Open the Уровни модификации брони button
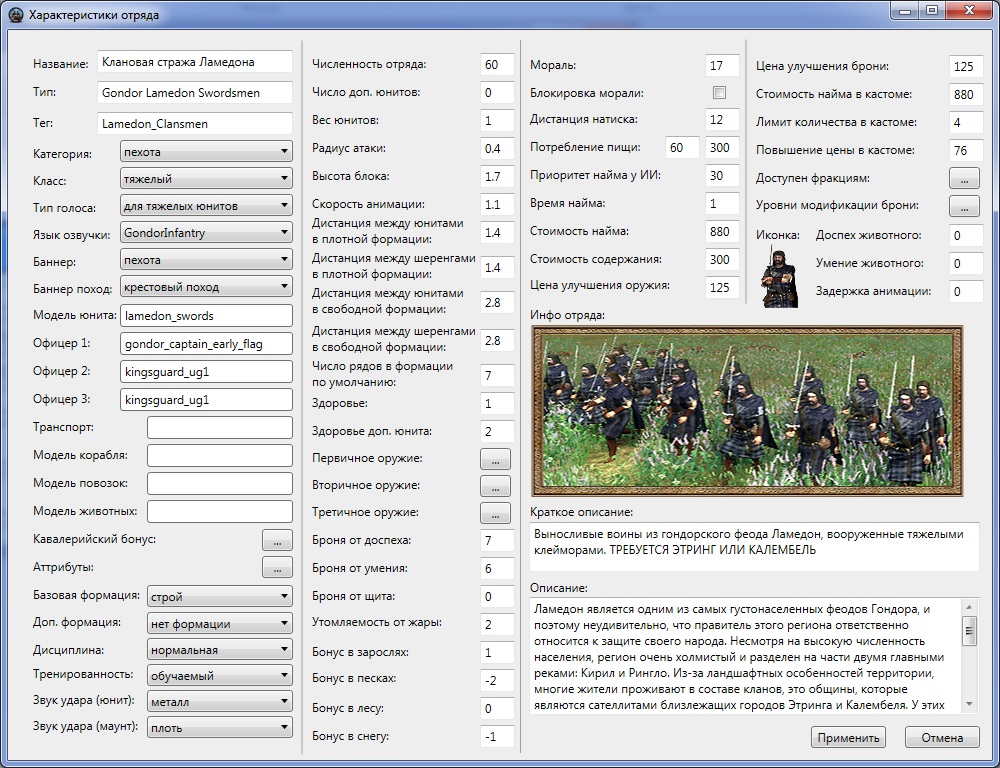 pos(964,205)
